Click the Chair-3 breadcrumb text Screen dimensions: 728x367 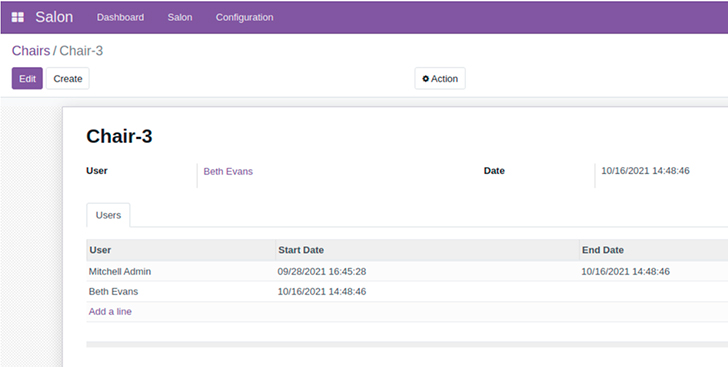(x=81, y=51)
